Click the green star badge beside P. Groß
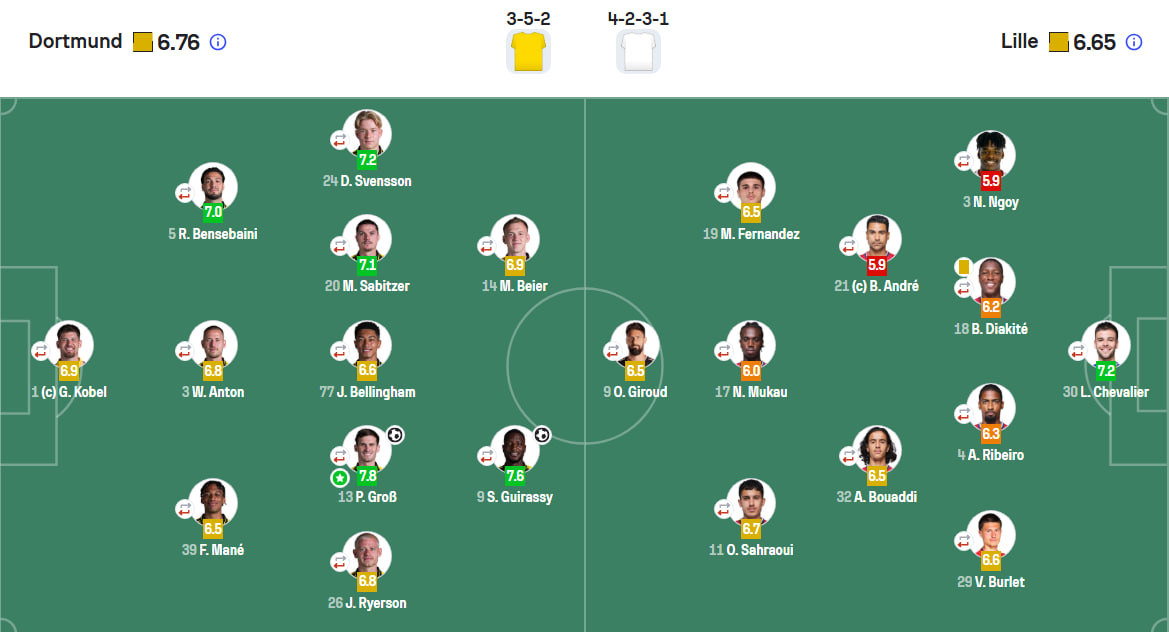1169x632 pixels. coord(340,478)
